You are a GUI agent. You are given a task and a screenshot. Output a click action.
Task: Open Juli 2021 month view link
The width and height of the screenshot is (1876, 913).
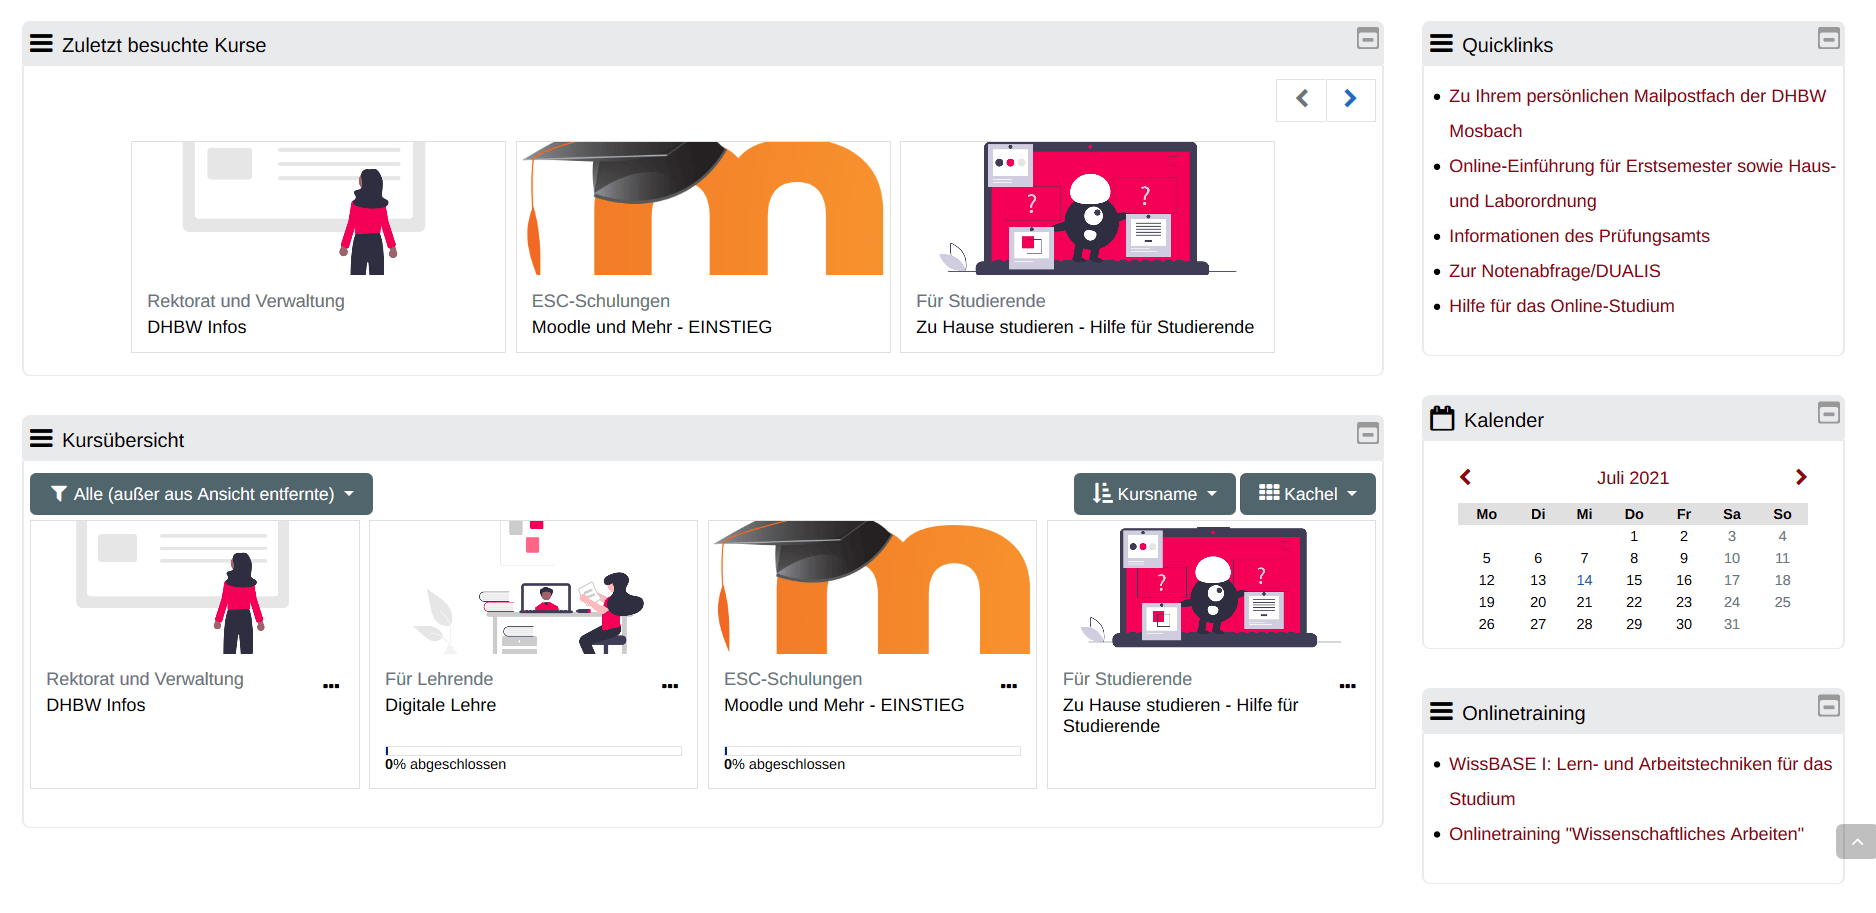(1632, 478)
